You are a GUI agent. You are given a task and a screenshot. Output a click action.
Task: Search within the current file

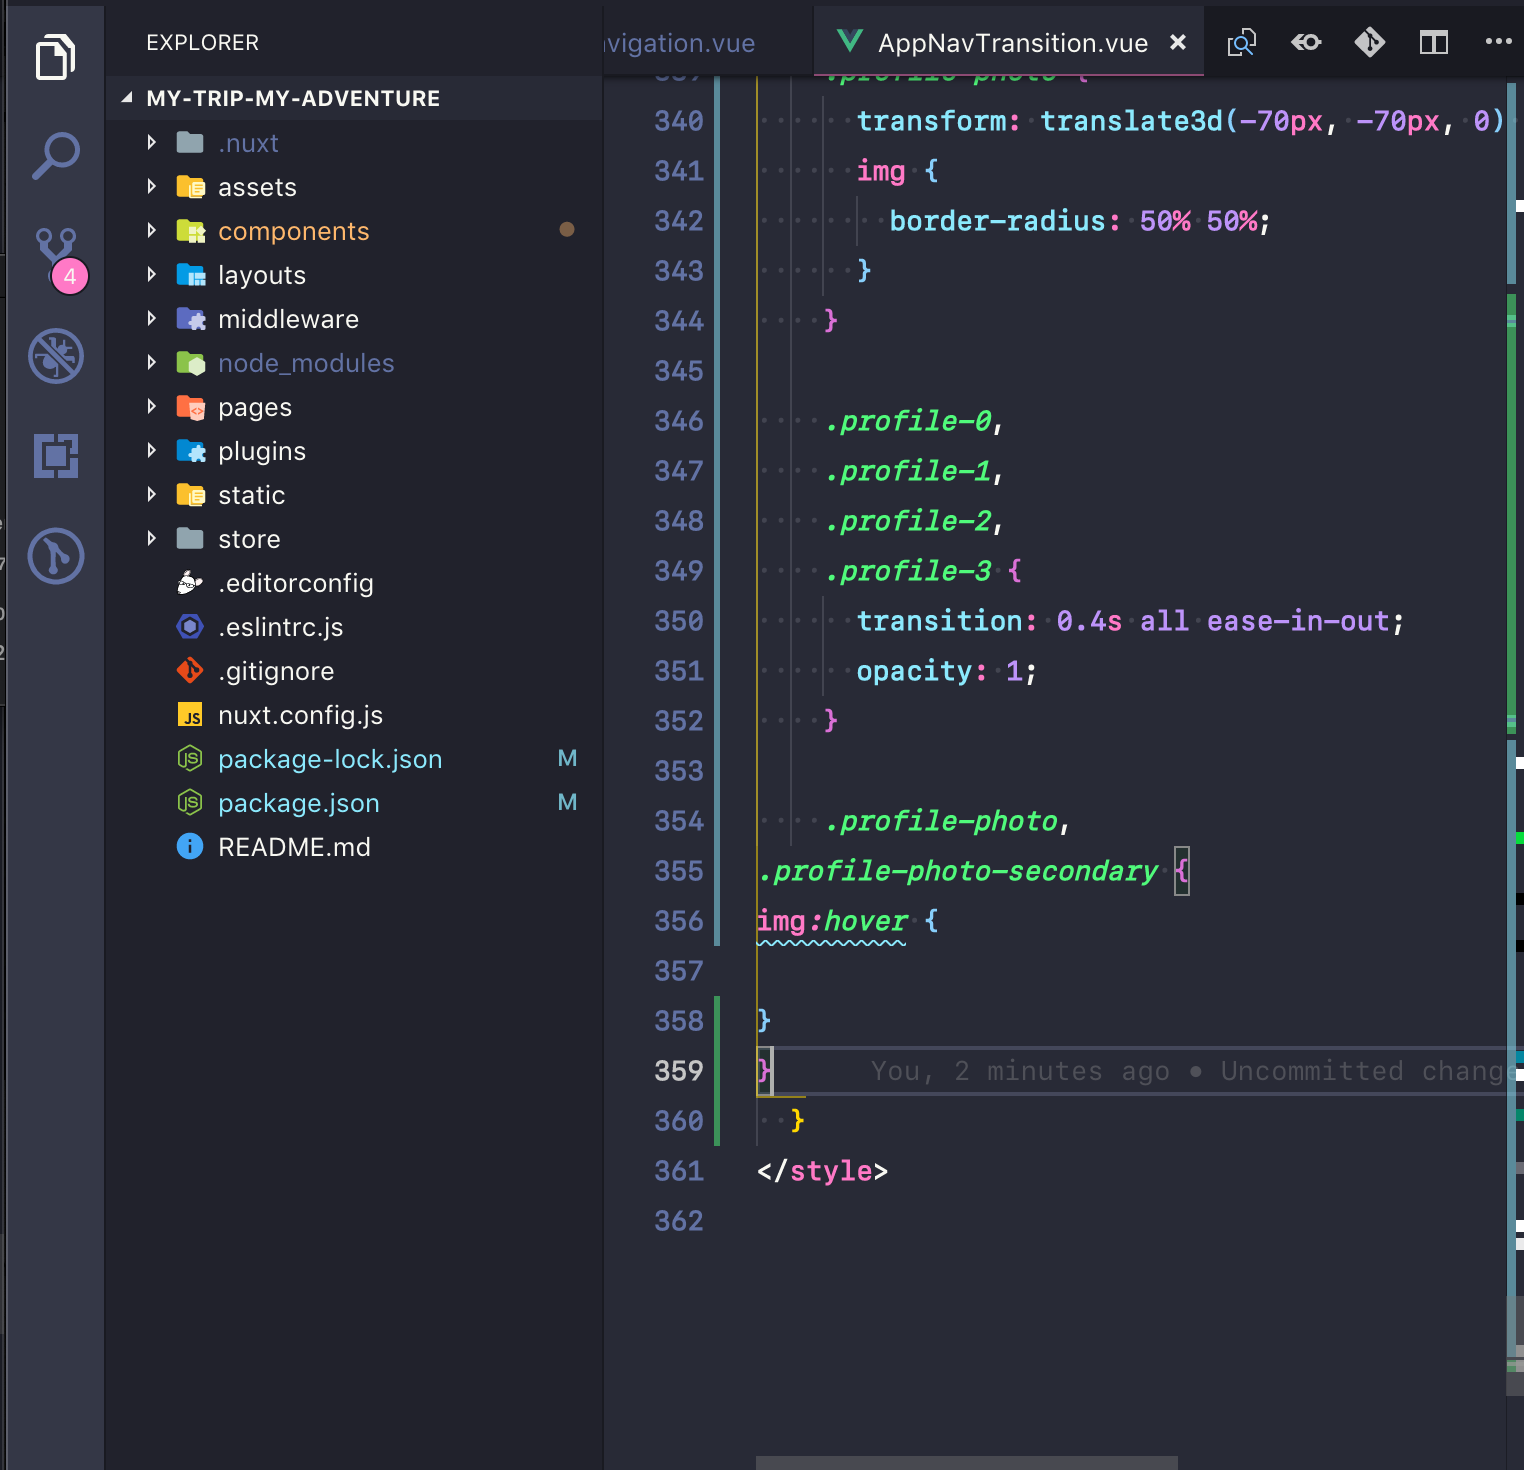[1241, 43]
